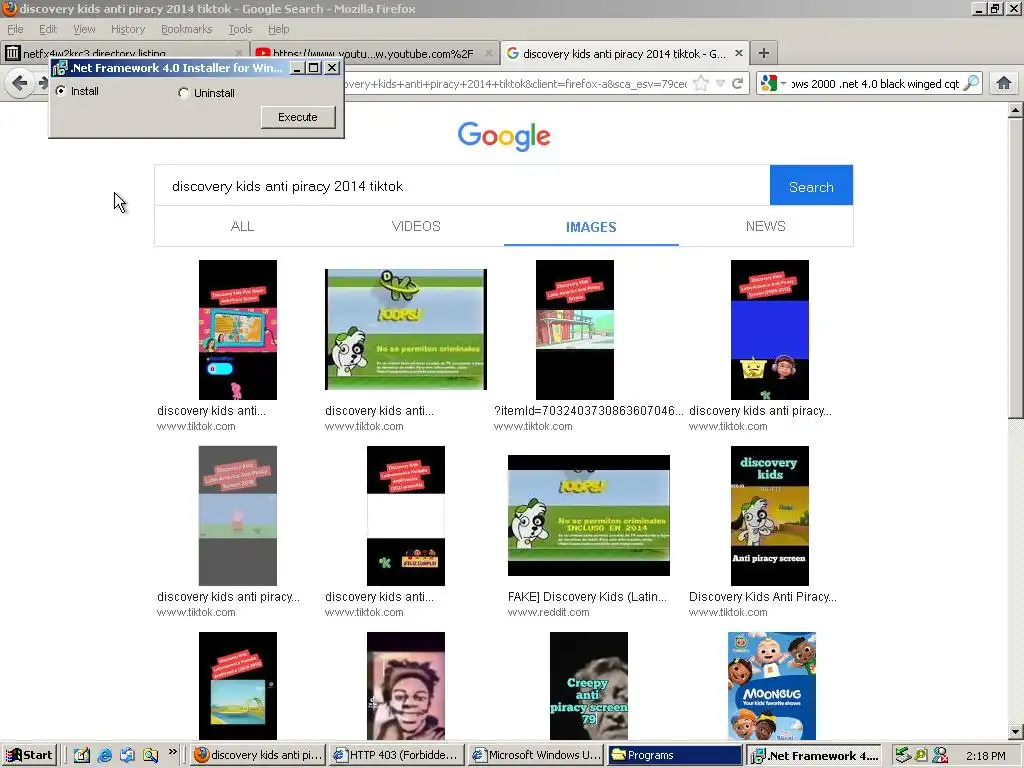
Task: Switch to Programs folder taskbar window
Action: tap(675, 755)
